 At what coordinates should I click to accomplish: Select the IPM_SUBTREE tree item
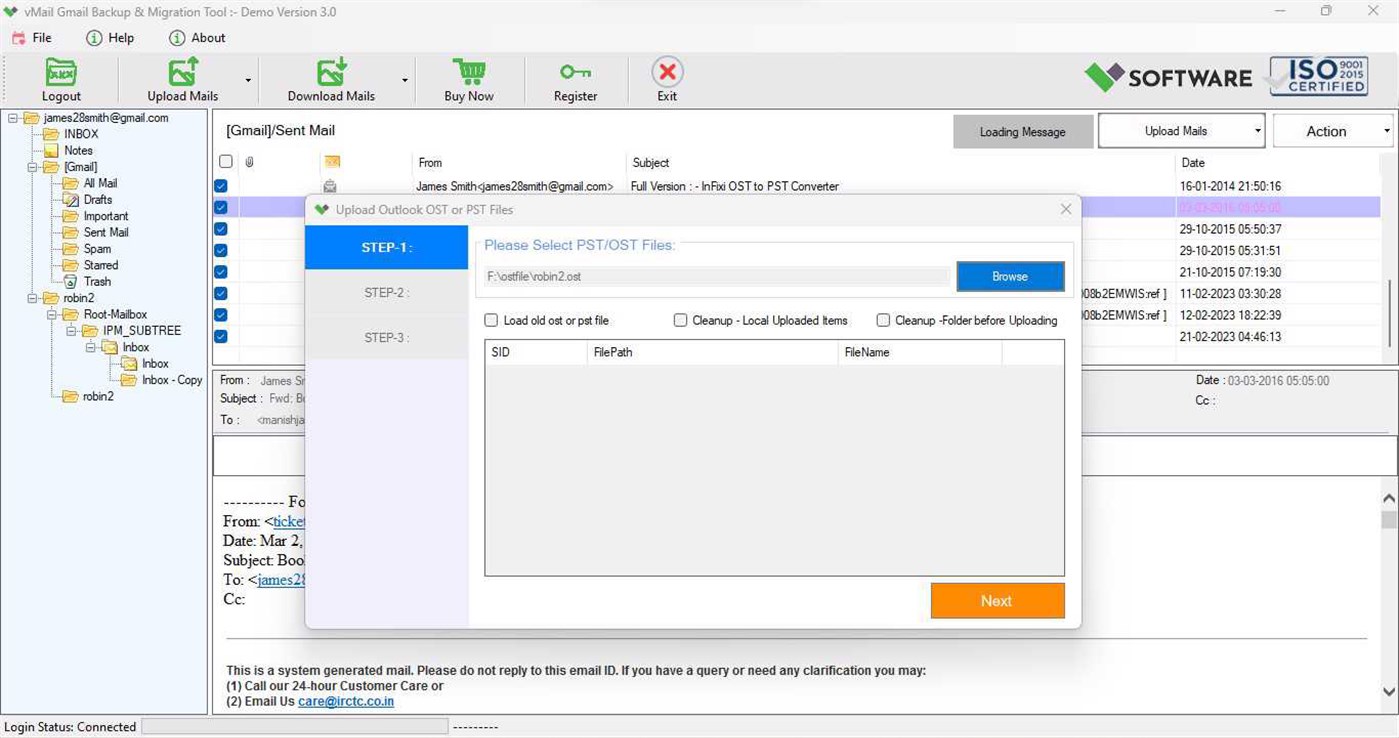142,331
